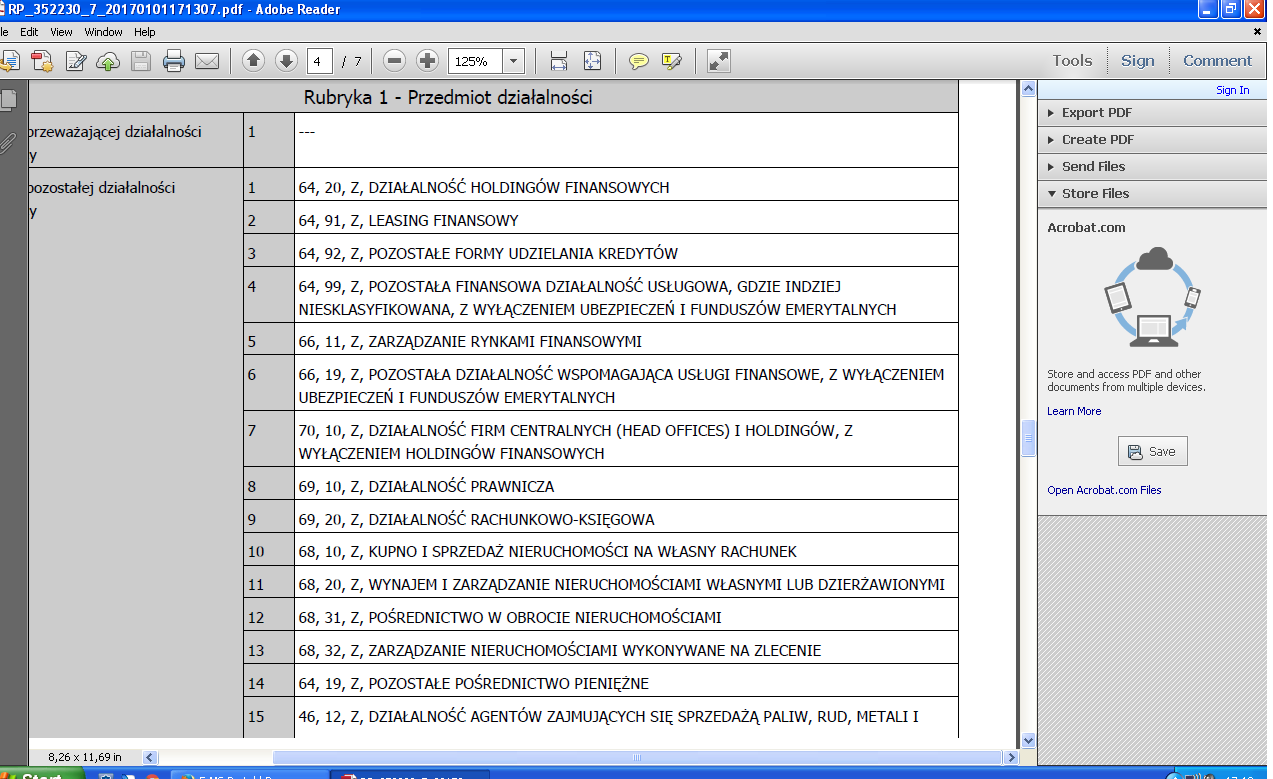Viewport: 1273px width, 779px height.
Task: Zoom out using the minus button
Action: click(x=395, y=61)
